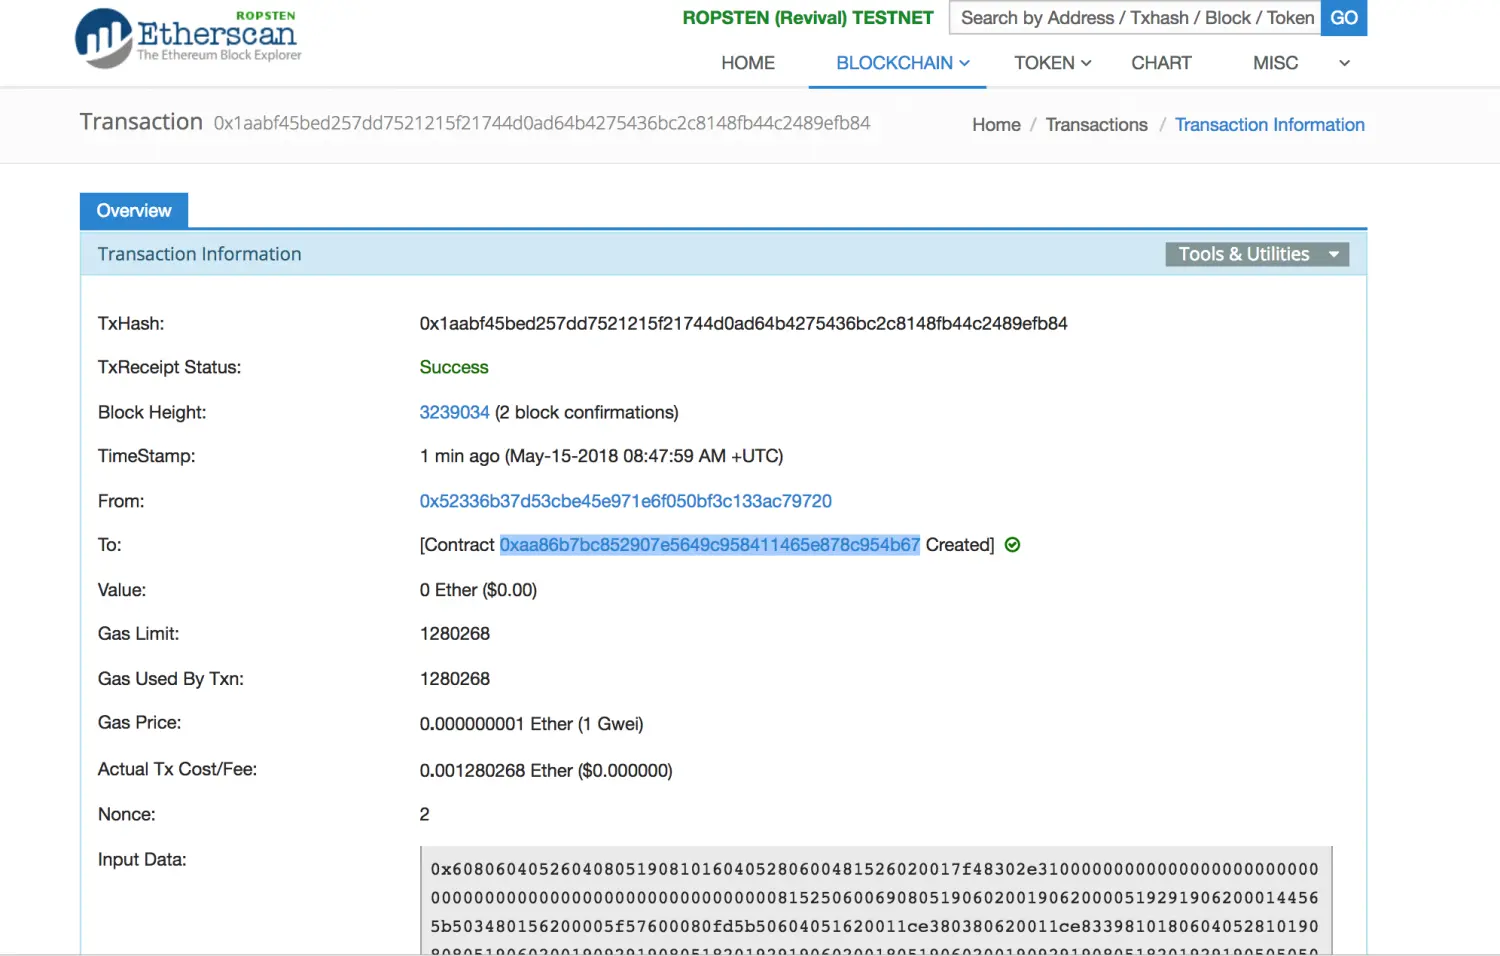Screen dimensions: 1500x956
Task: Click the Etherscan logo icon
Action: [103, 38]
